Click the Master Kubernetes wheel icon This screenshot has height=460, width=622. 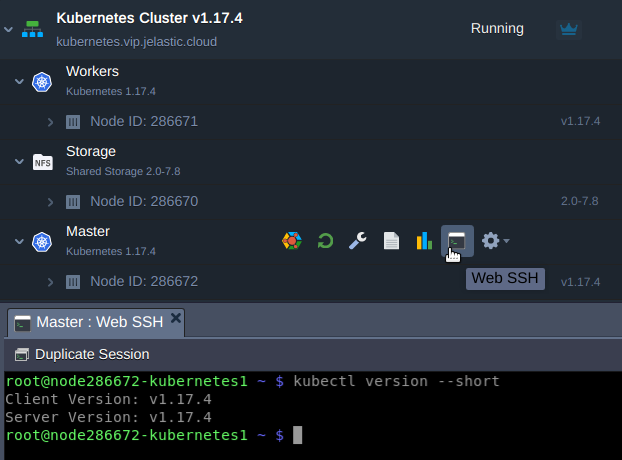point(42,242)
